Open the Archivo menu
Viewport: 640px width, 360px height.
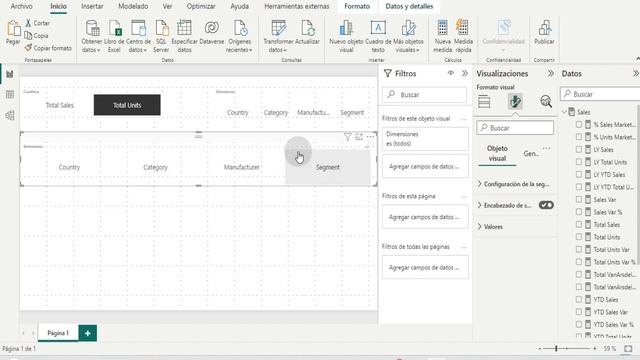pos(22,6)
